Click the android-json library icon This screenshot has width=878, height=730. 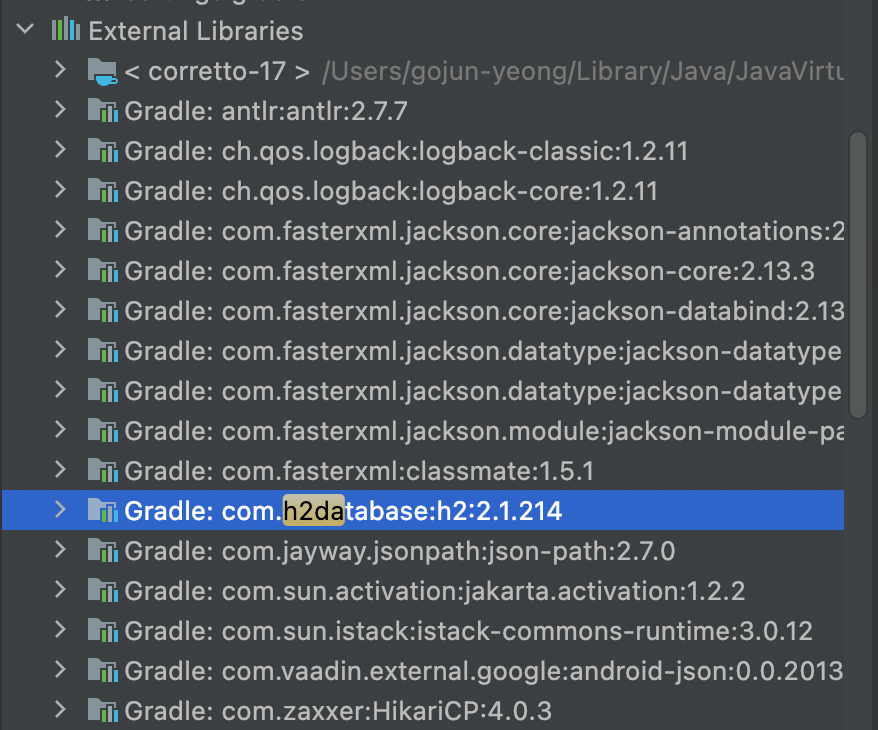(x=102, y=671)
